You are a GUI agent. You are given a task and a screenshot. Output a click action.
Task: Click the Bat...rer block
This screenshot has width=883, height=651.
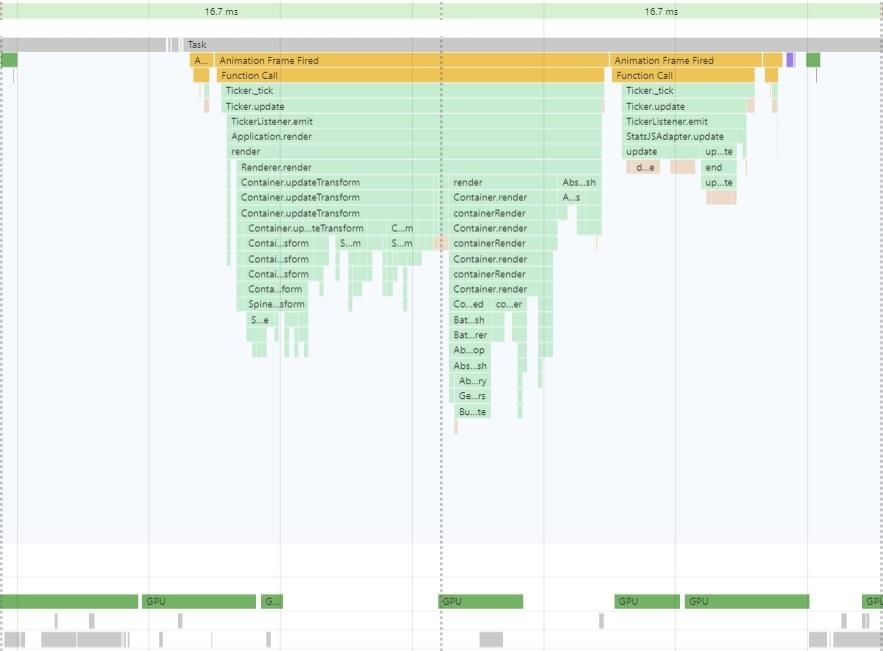pos(471,335)
